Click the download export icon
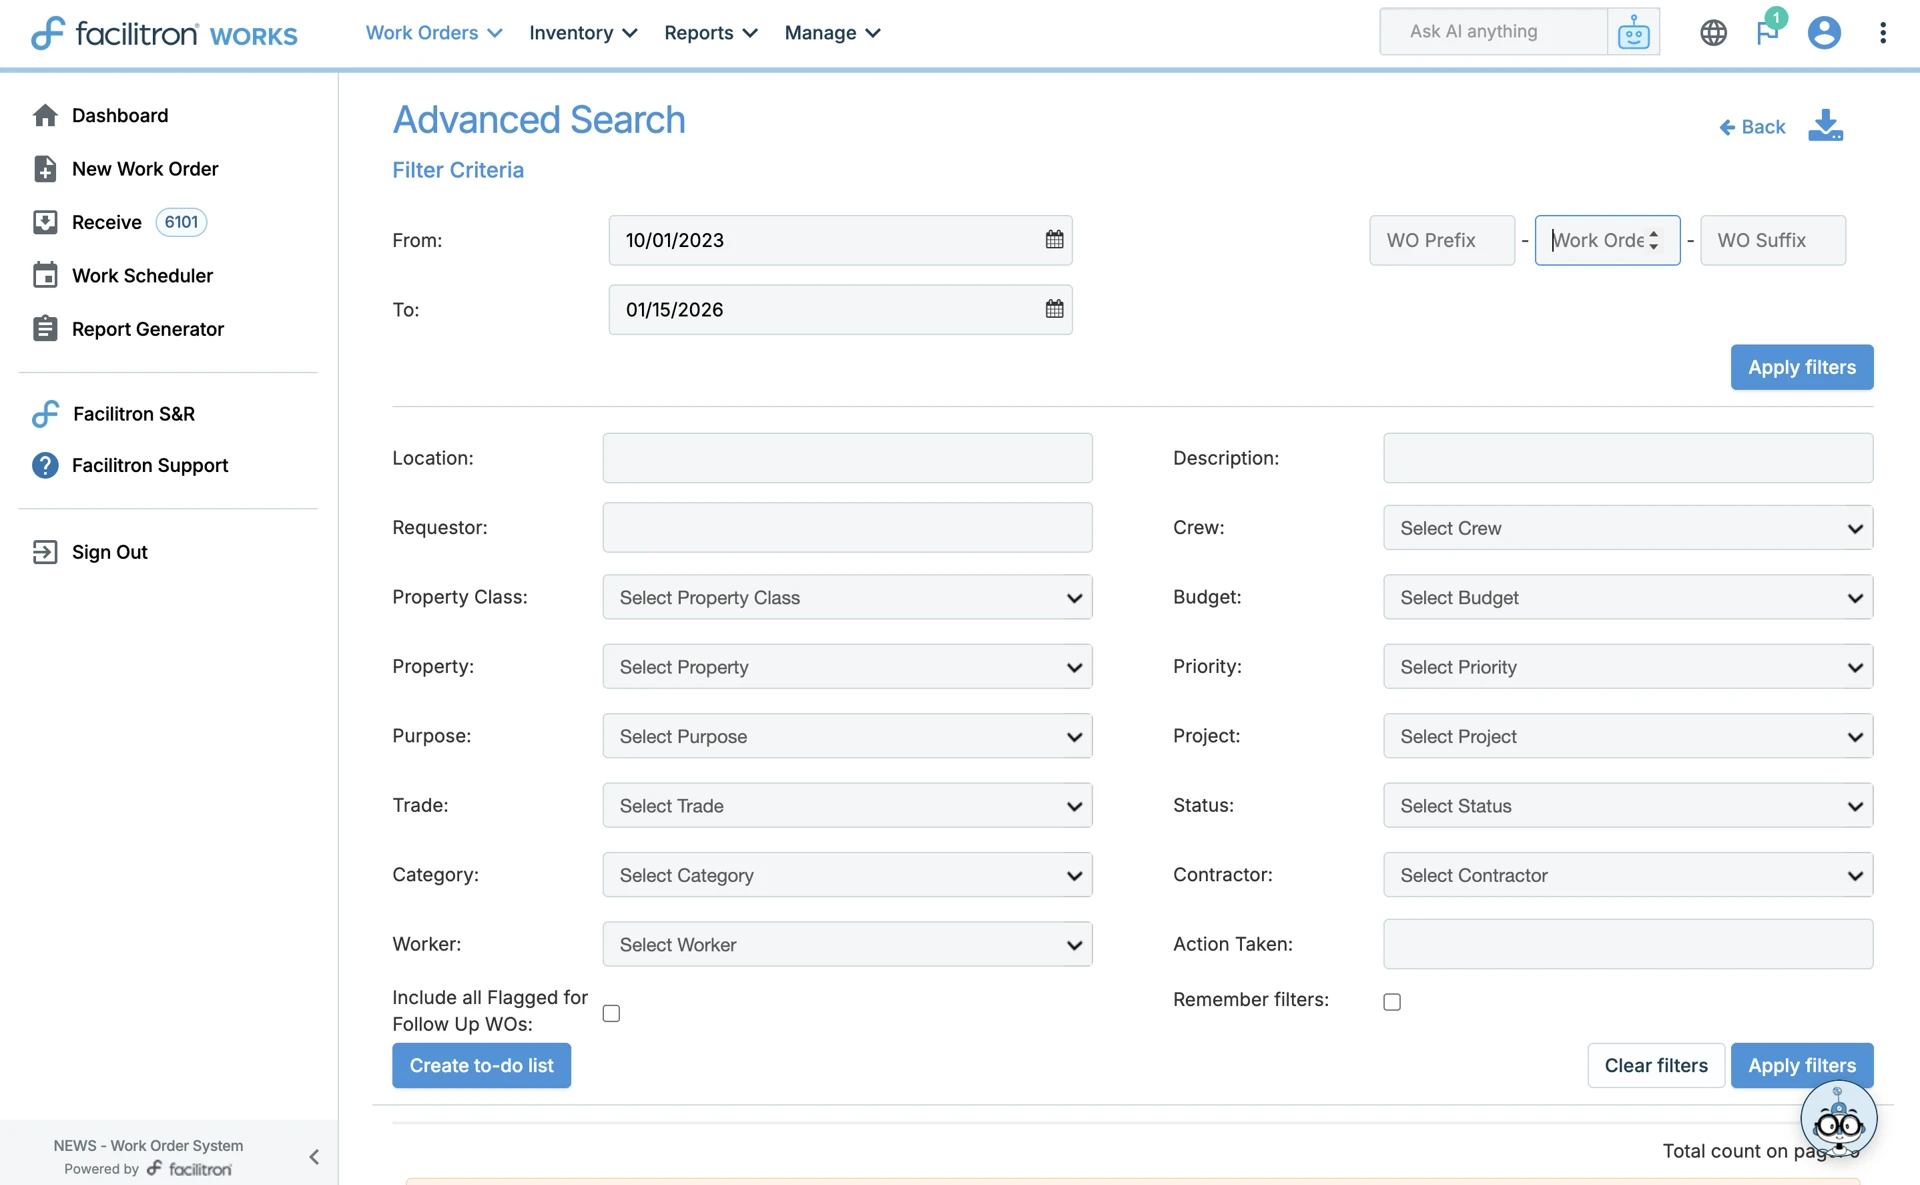 pyautogui.click(x=1825, y=126)
